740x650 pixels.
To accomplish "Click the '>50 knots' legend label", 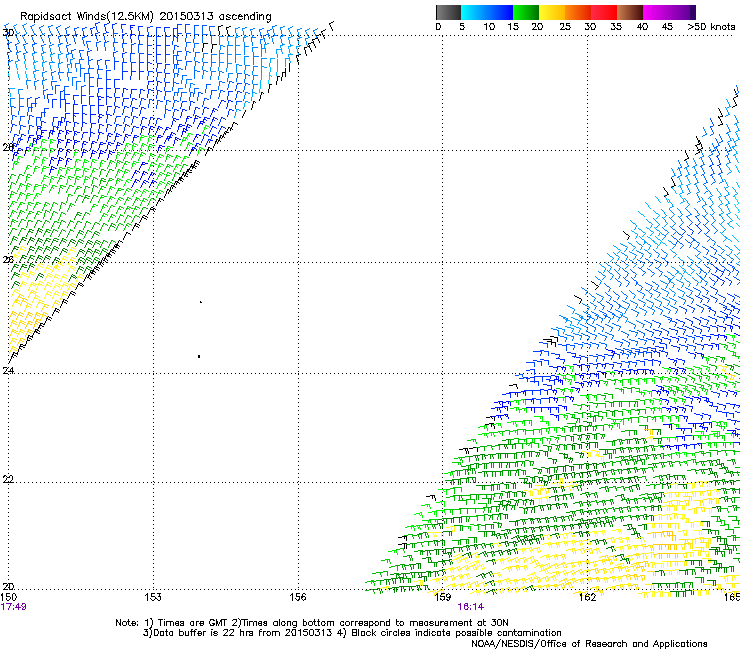I will point(711,27).
